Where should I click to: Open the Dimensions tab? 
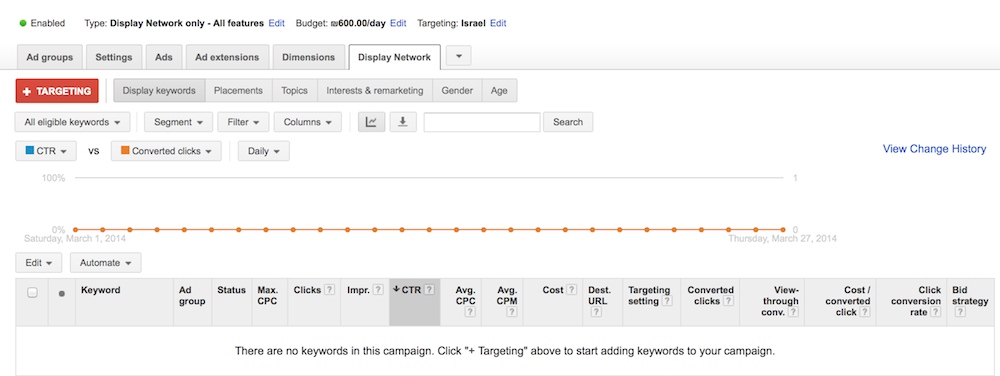309,57
